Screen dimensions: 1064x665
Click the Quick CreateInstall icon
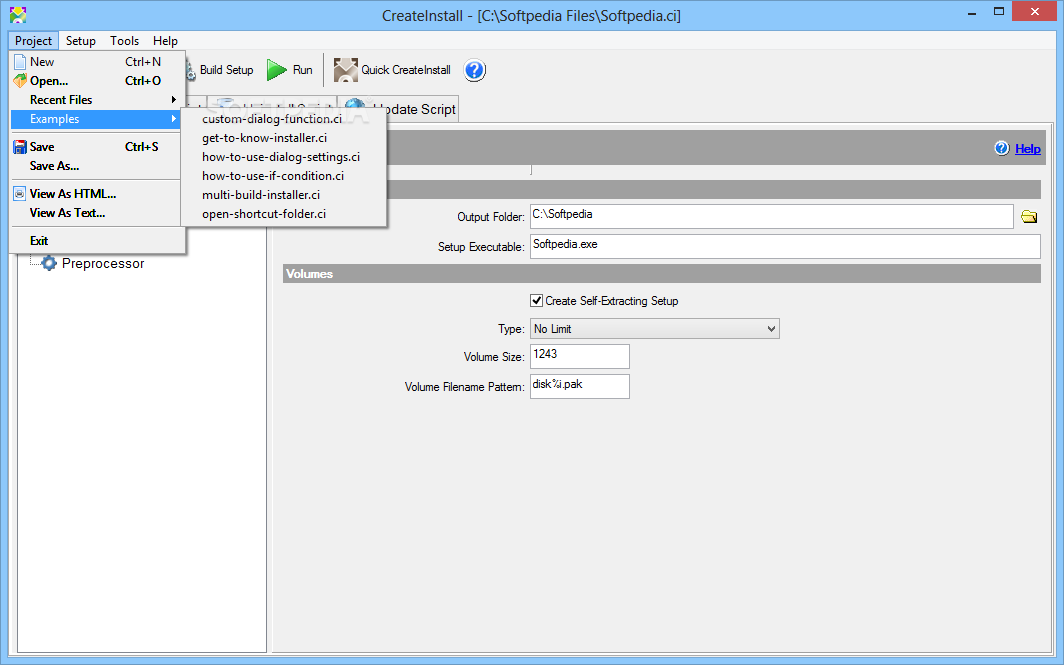tap(345, 70)
